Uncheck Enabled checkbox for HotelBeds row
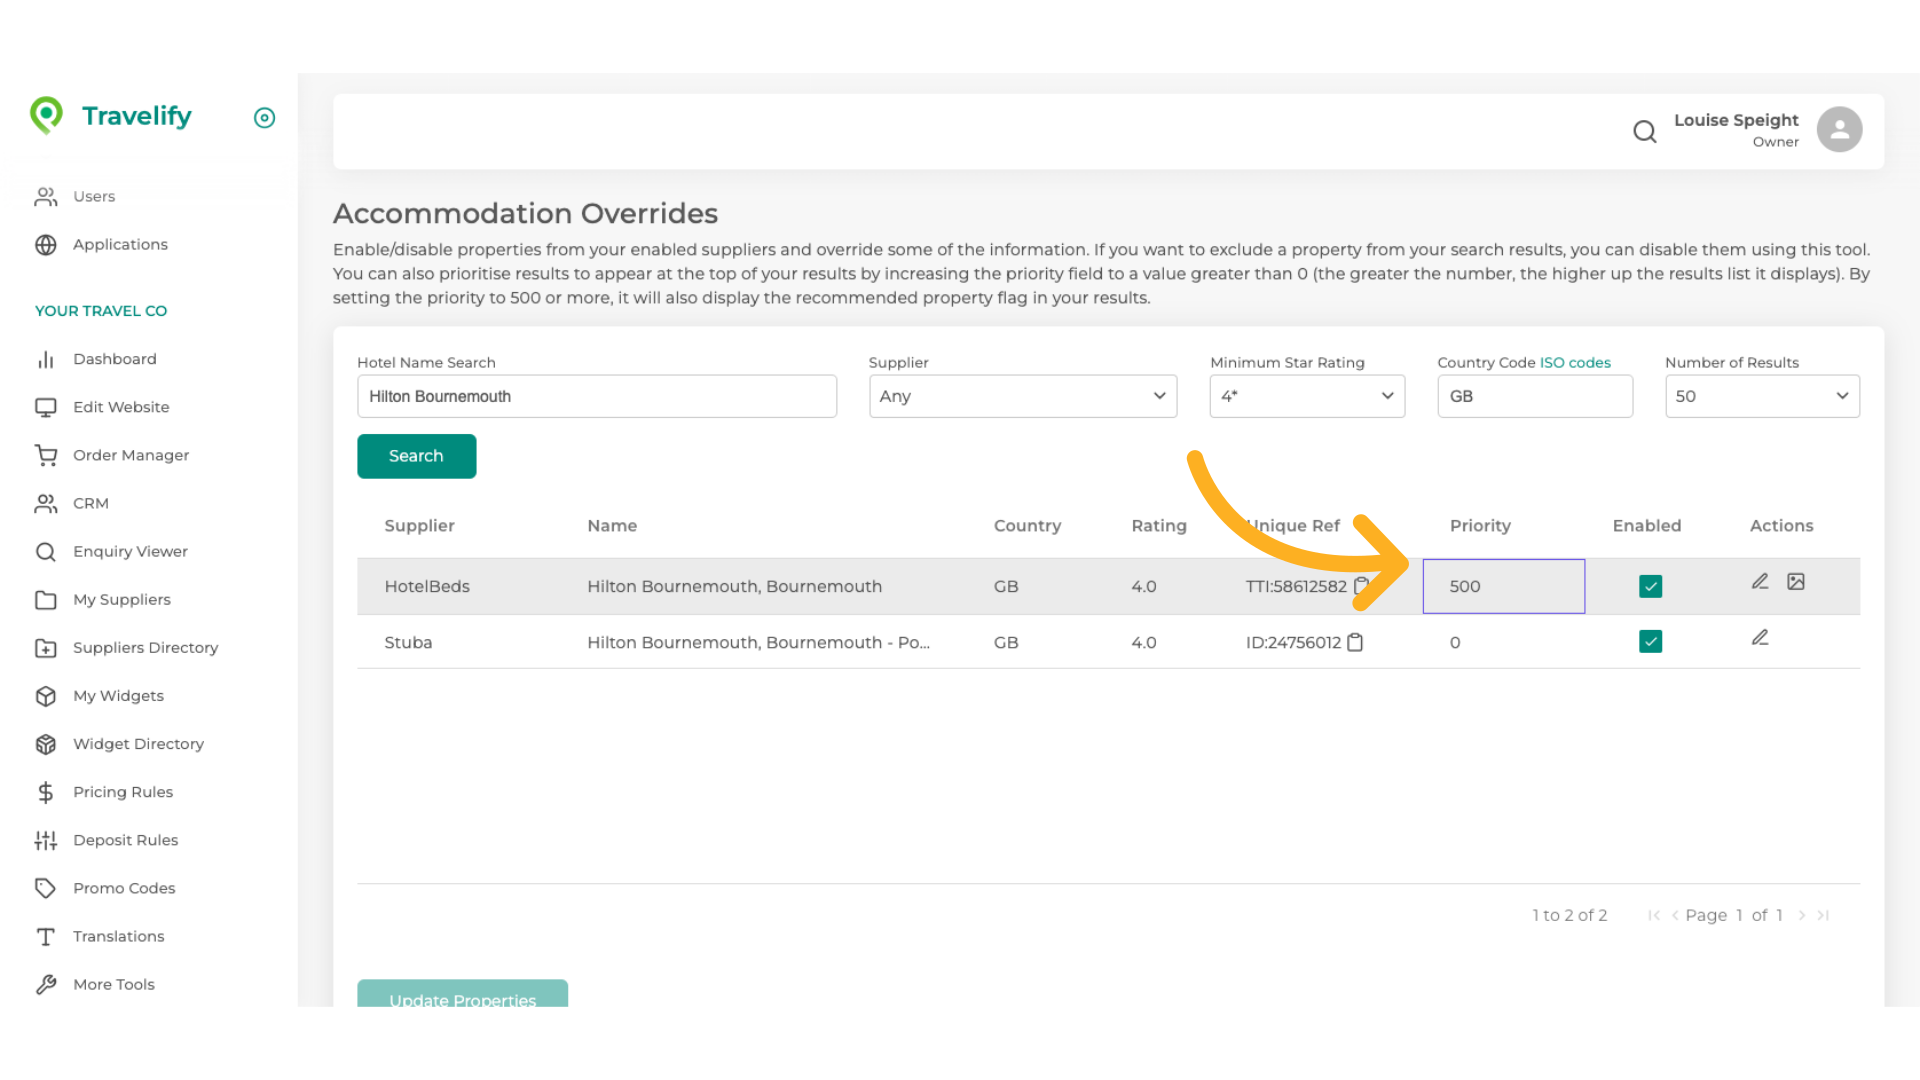This screenshot has height=1080, width=1920. point(1650,586)
